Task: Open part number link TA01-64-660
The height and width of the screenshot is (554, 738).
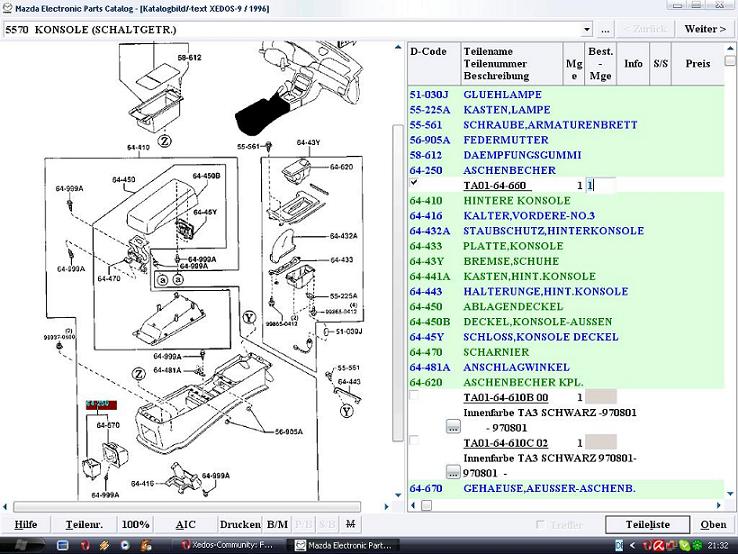Action: pyautogui.click(x=495, y=186)
